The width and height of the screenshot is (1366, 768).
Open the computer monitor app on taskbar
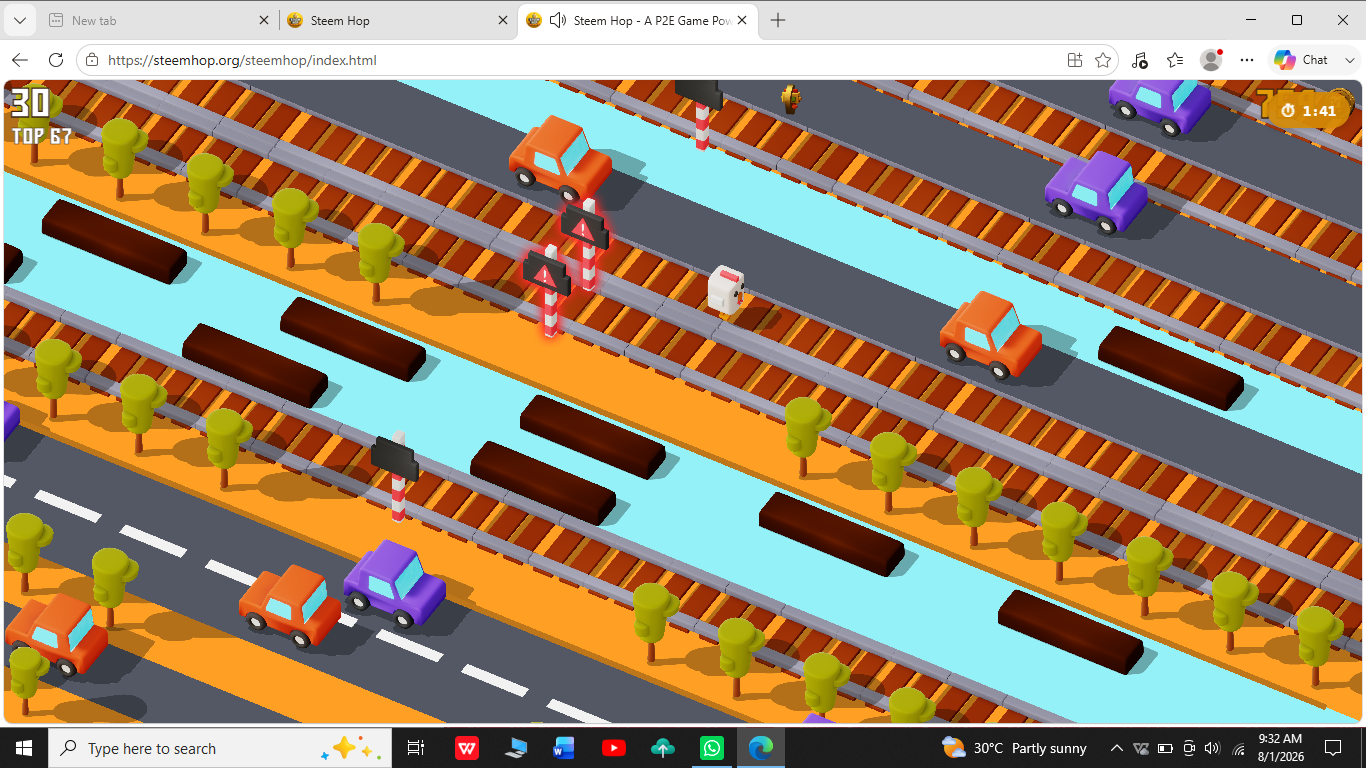tap(516, 748)
